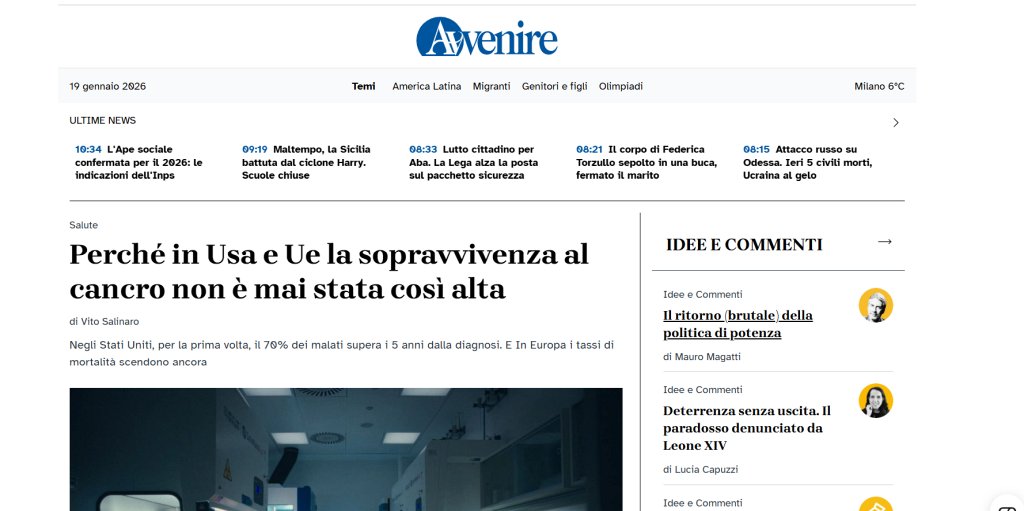This screenshot has height=511, width=1024.
Task: Click Lucia Capuzzi's author avatar
Action: pyautogui.click(x=875, y=400)
